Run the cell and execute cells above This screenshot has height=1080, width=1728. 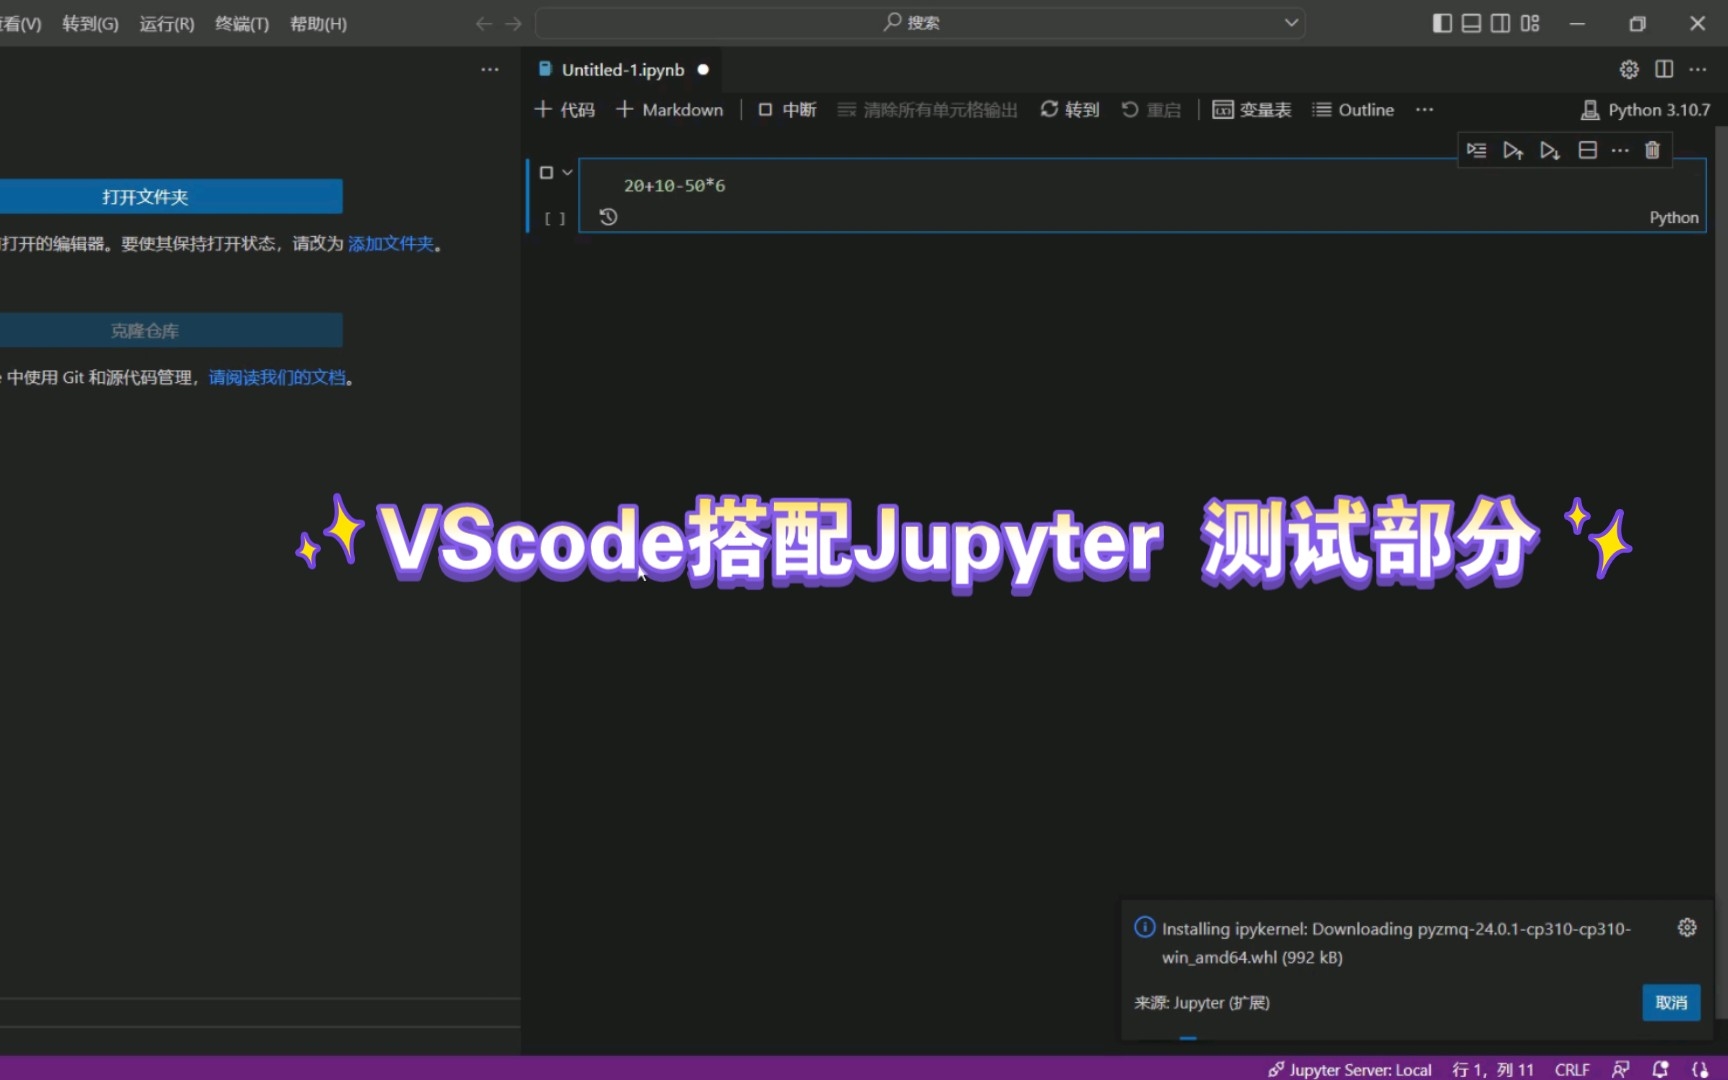(1512, 150)
